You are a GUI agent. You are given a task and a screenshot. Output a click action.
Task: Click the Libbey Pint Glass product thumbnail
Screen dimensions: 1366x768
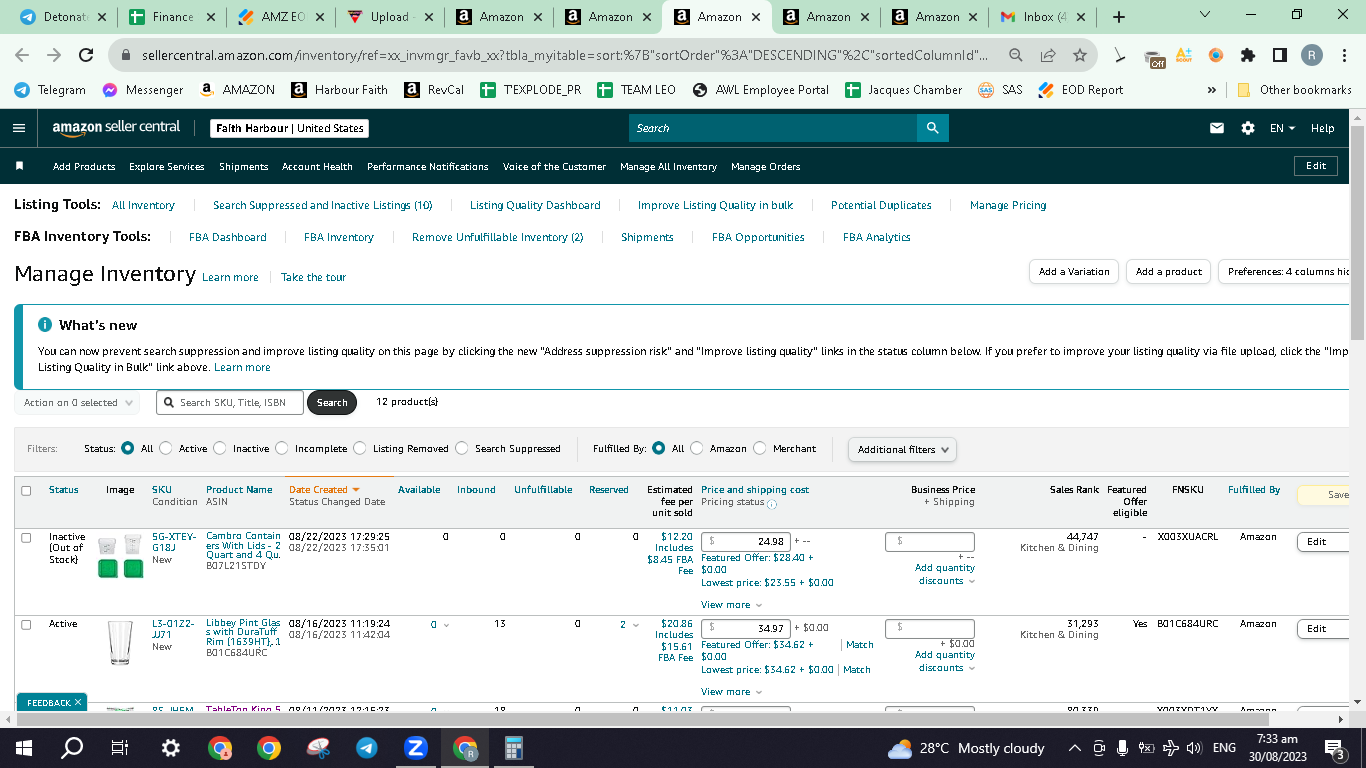(120, 643)
